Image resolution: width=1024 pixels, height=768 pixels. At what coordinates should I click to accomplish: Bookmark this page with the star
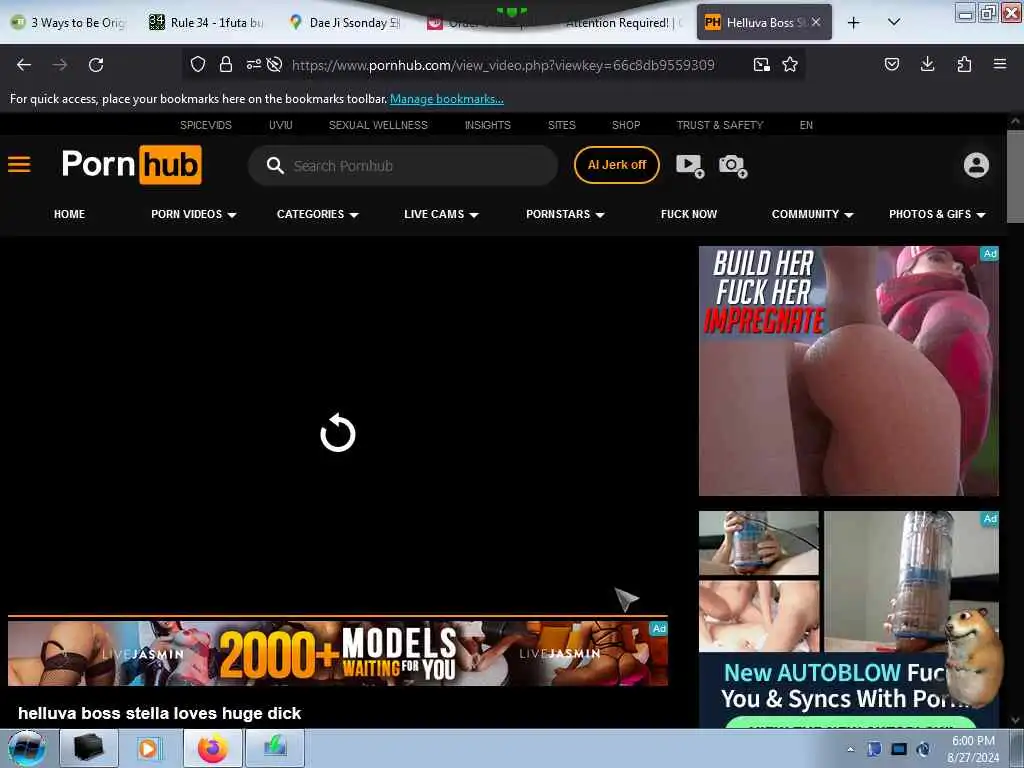point(790,64)
